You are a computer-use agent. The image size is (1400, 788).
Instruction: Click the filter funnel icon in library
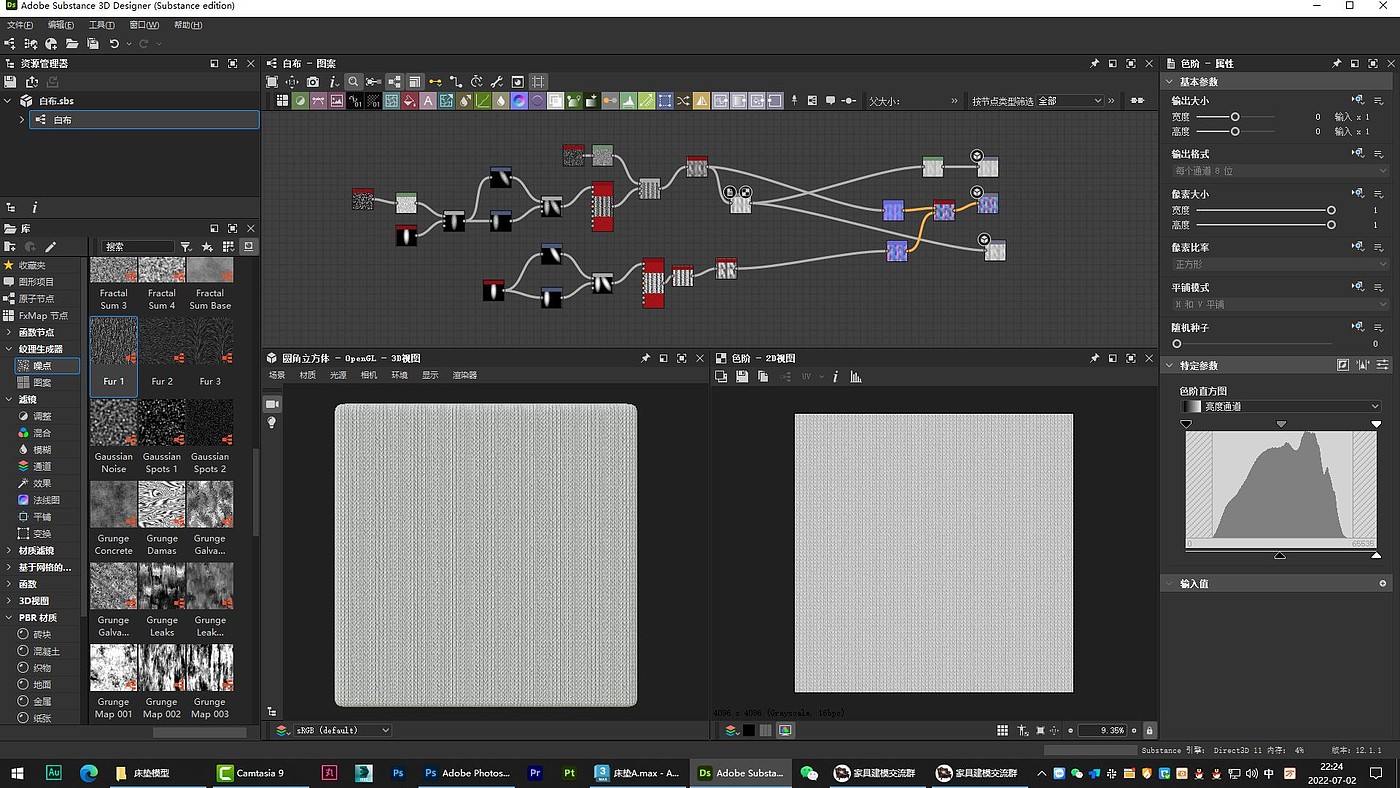tap(185, 247)
